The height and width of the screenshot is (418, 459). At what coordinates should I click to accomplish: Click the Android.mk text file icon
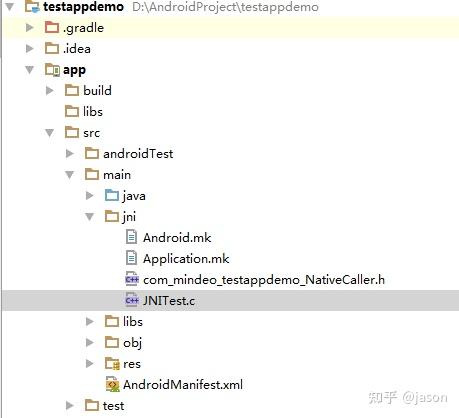click(131, 237)
